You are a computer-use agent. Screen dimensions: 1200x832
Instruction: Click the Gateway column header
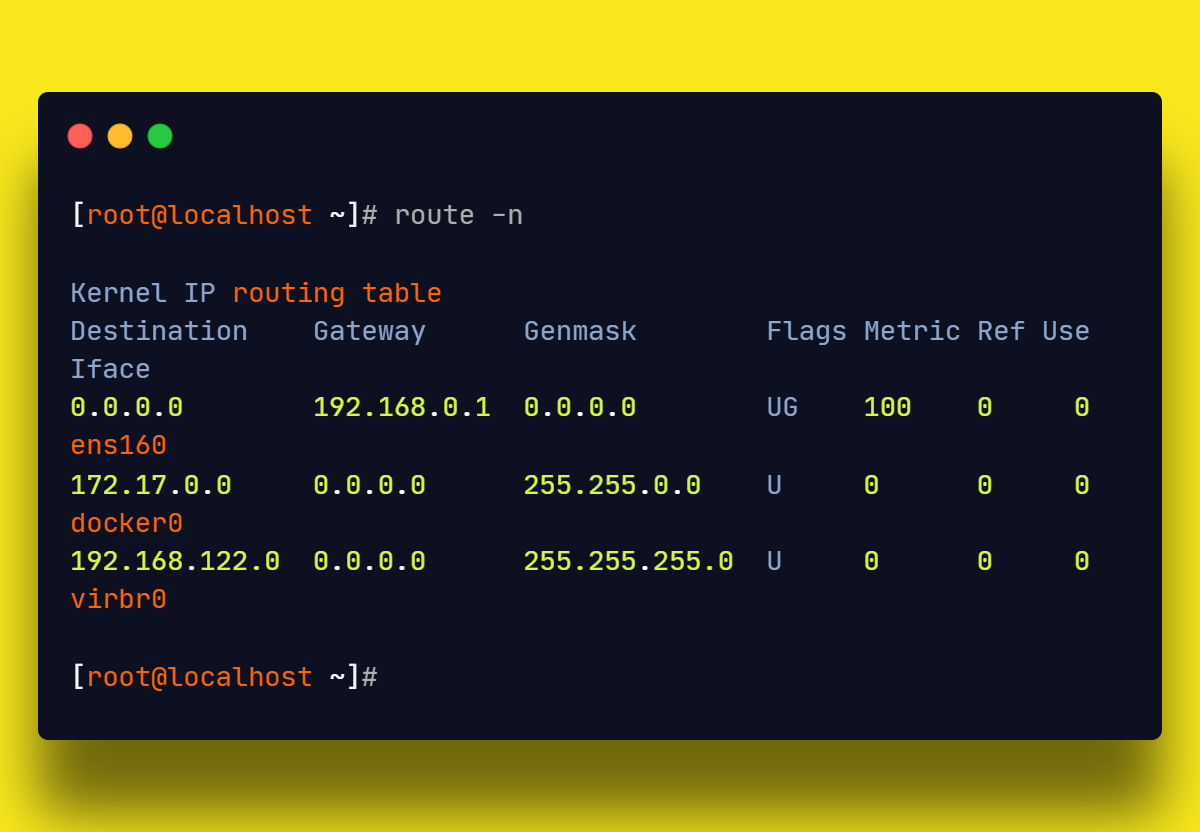point(369,330)
